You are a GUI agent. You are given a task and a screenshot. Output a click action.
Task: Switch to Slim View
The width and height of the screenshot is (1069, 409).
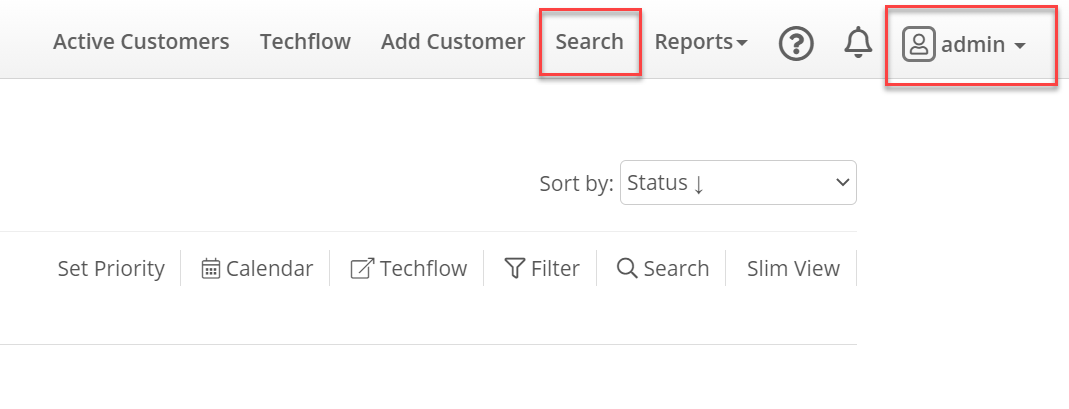tap(794, 269)
